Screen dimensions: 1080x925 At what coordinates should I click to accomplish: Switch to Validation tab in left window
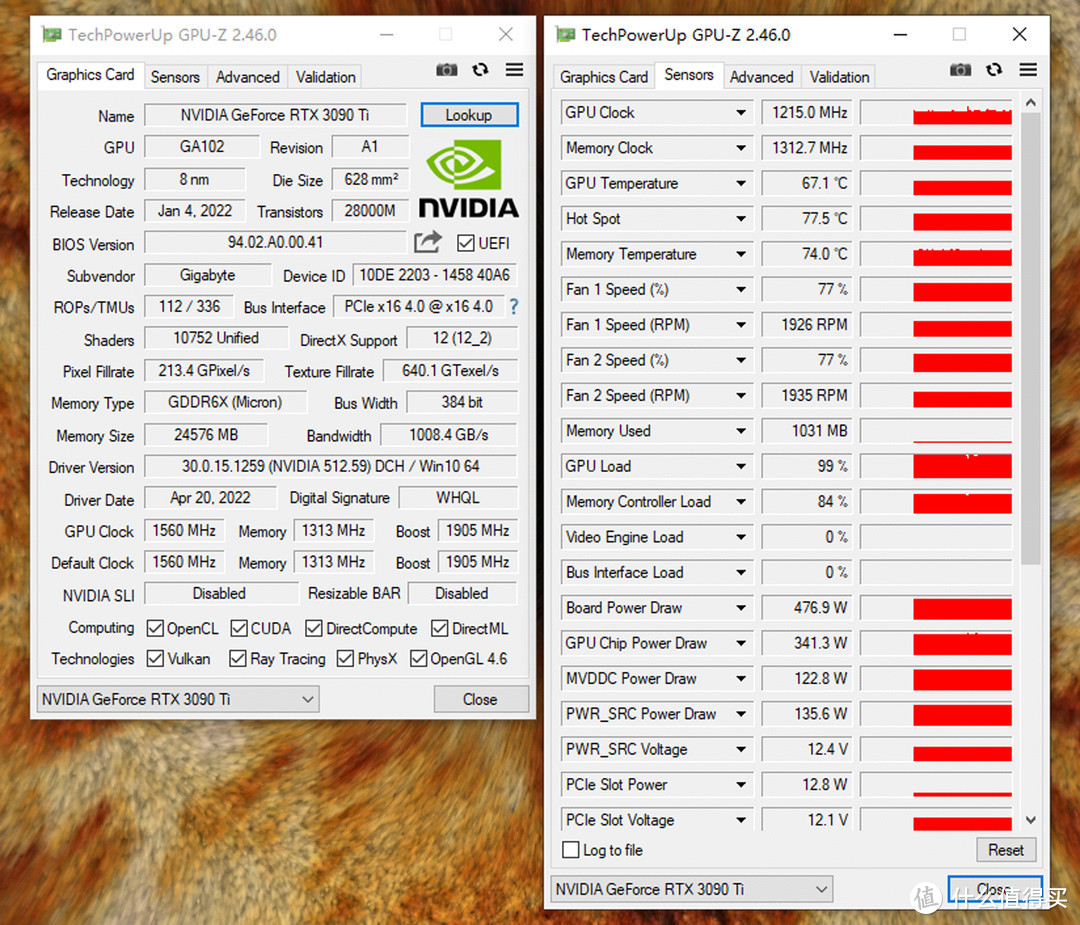[x=326, y=77]
